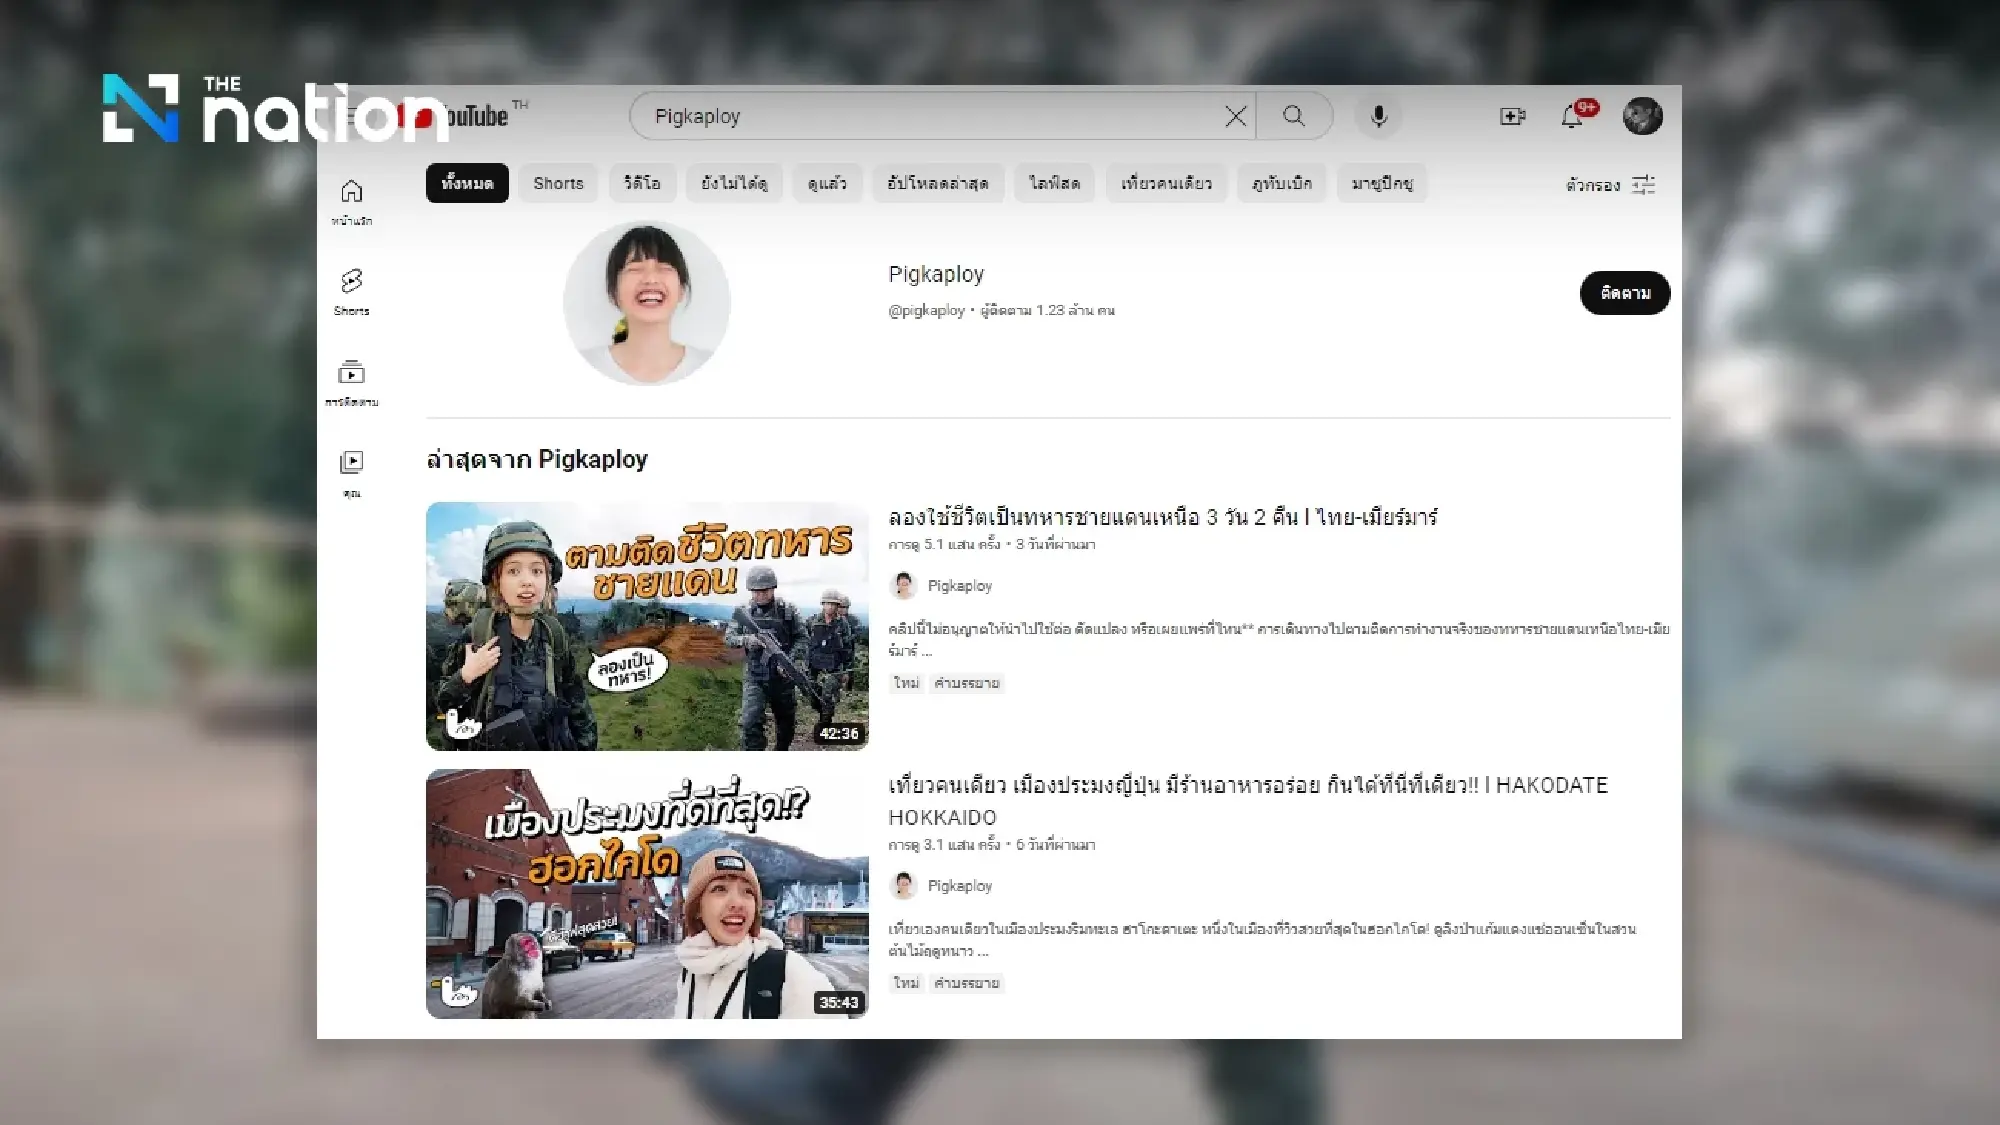Image resolution: width=2000 pixels, height=1125 pixels.
Task: Click the voice search microphone icon
Action: click(x=1379, y=116)
